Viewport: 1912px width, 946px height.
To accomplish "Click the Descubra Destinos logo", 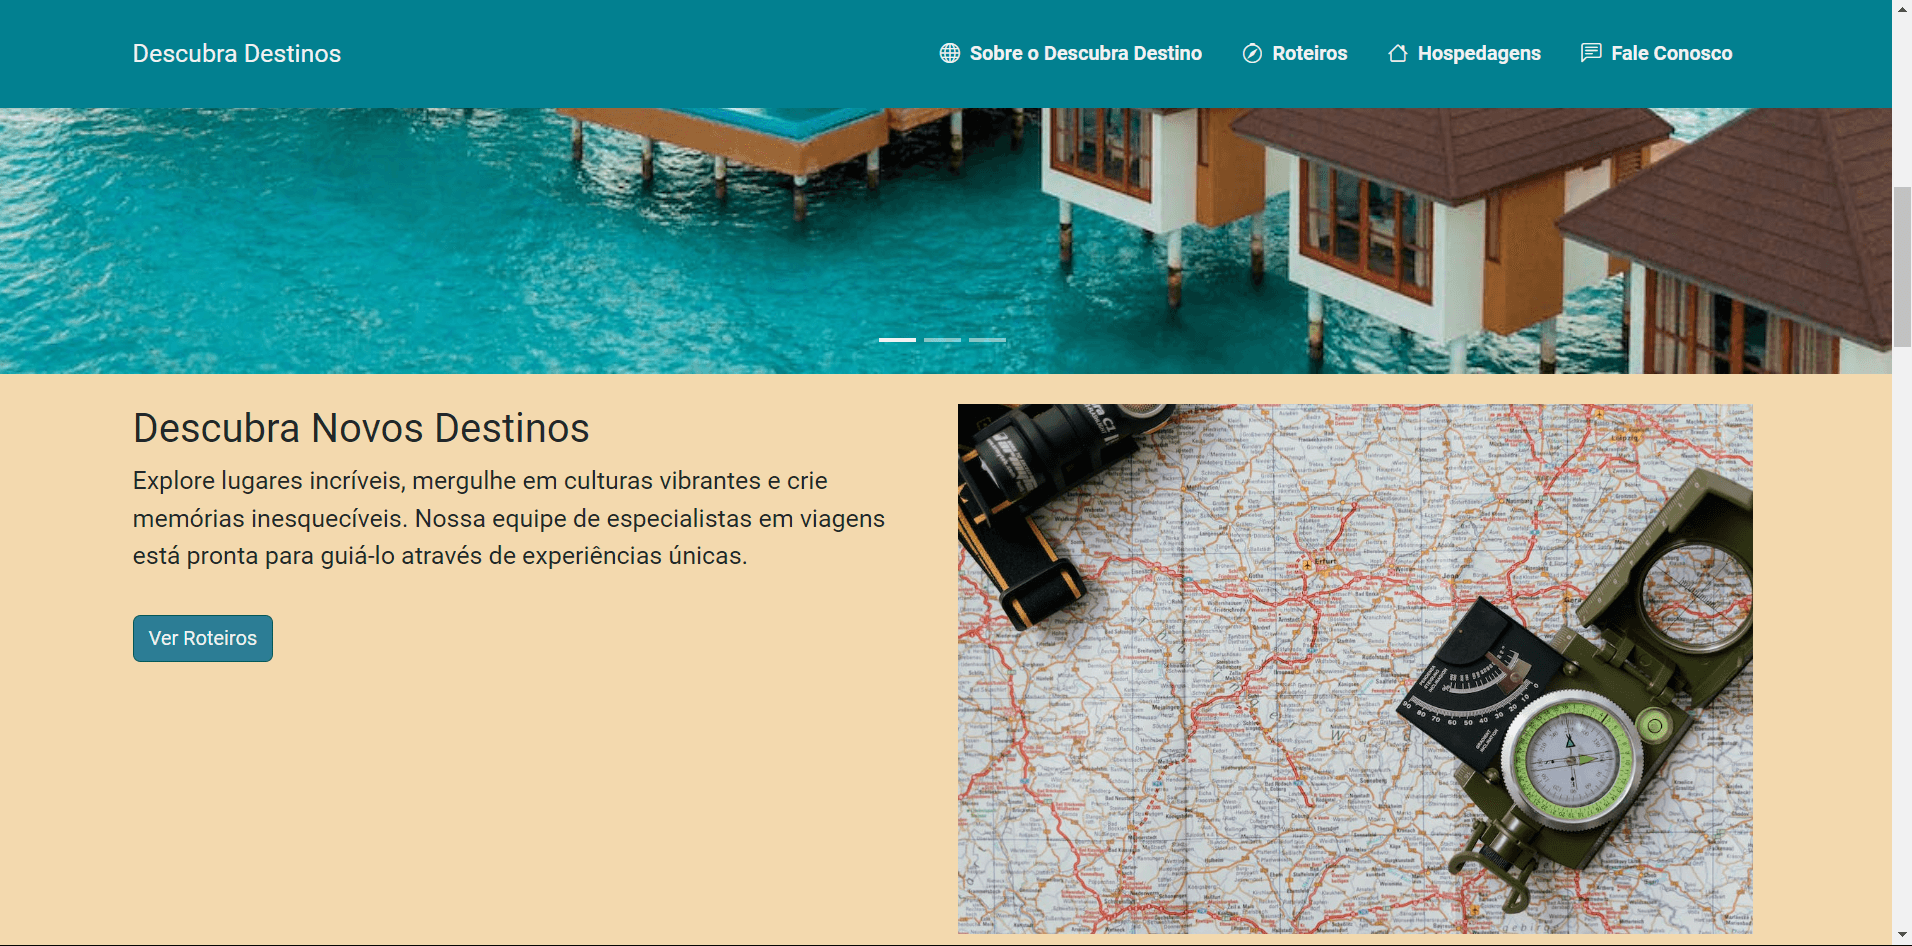I will coord(236,53).
